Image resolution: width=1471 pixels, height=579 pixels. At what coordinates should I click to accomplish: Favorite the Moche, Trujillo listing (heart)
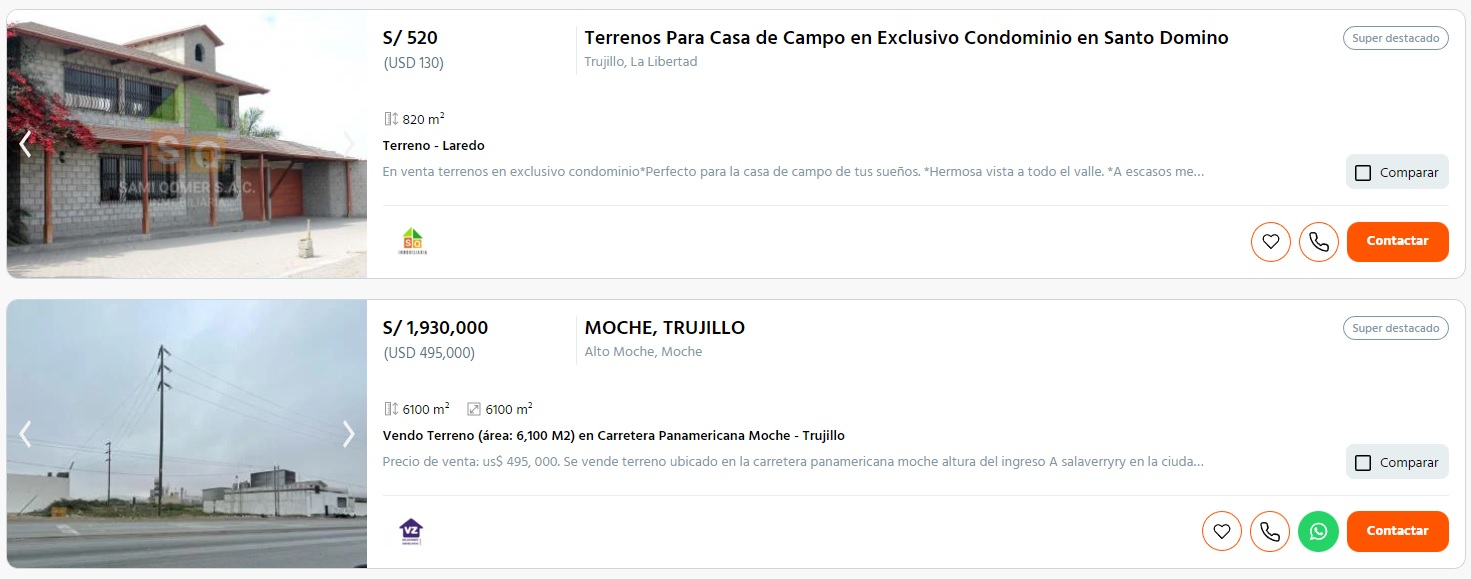(x=1221, y=532)
